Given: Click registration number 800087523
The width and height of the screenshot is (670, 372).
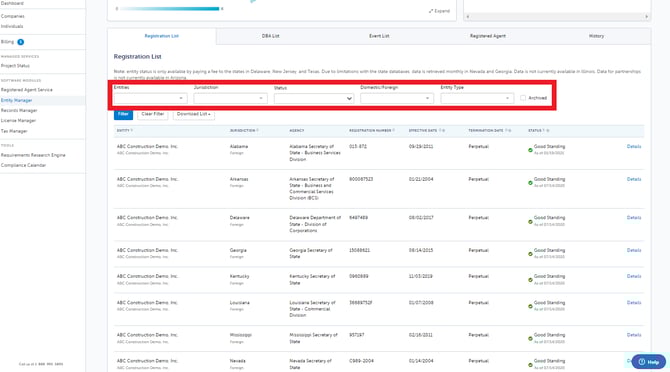Looking at the screenshot, I should click(x=361, y=179).
